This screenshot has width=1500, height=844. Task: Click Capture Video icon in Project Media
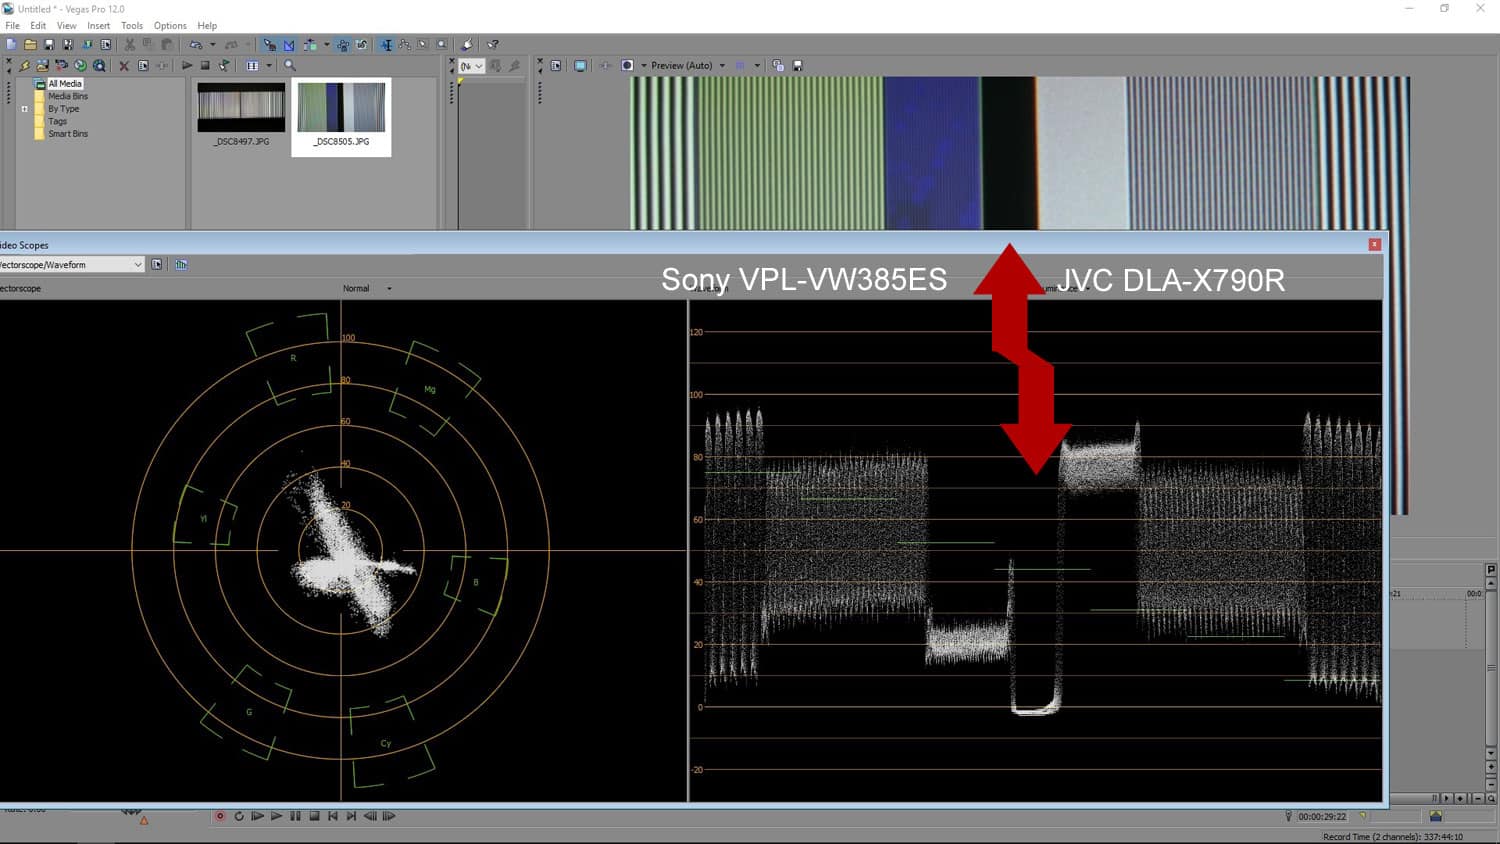pyautogui.click(x=61, y=65)
